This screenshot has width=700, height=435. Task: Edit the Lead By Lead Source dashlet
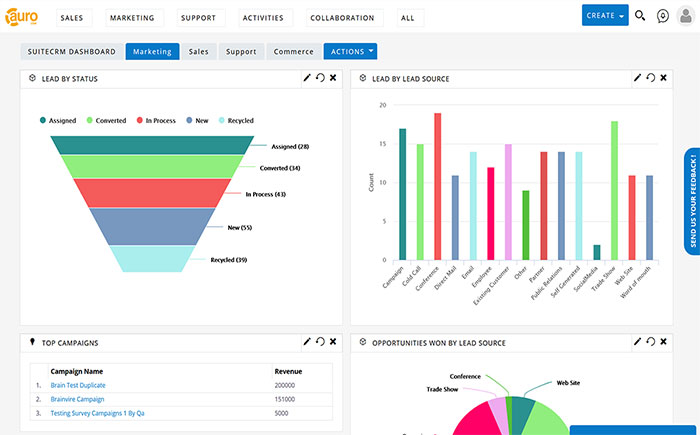pos(637,78)
